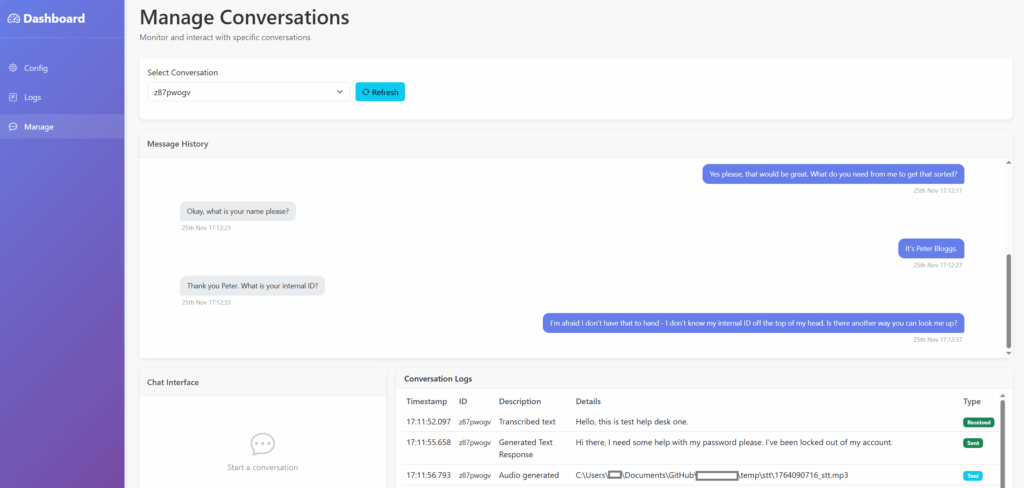The width and height of the screenshot is (1024, 488).
Task: Click the circular arrows icon on Refresh
Action: pos(366,92)
